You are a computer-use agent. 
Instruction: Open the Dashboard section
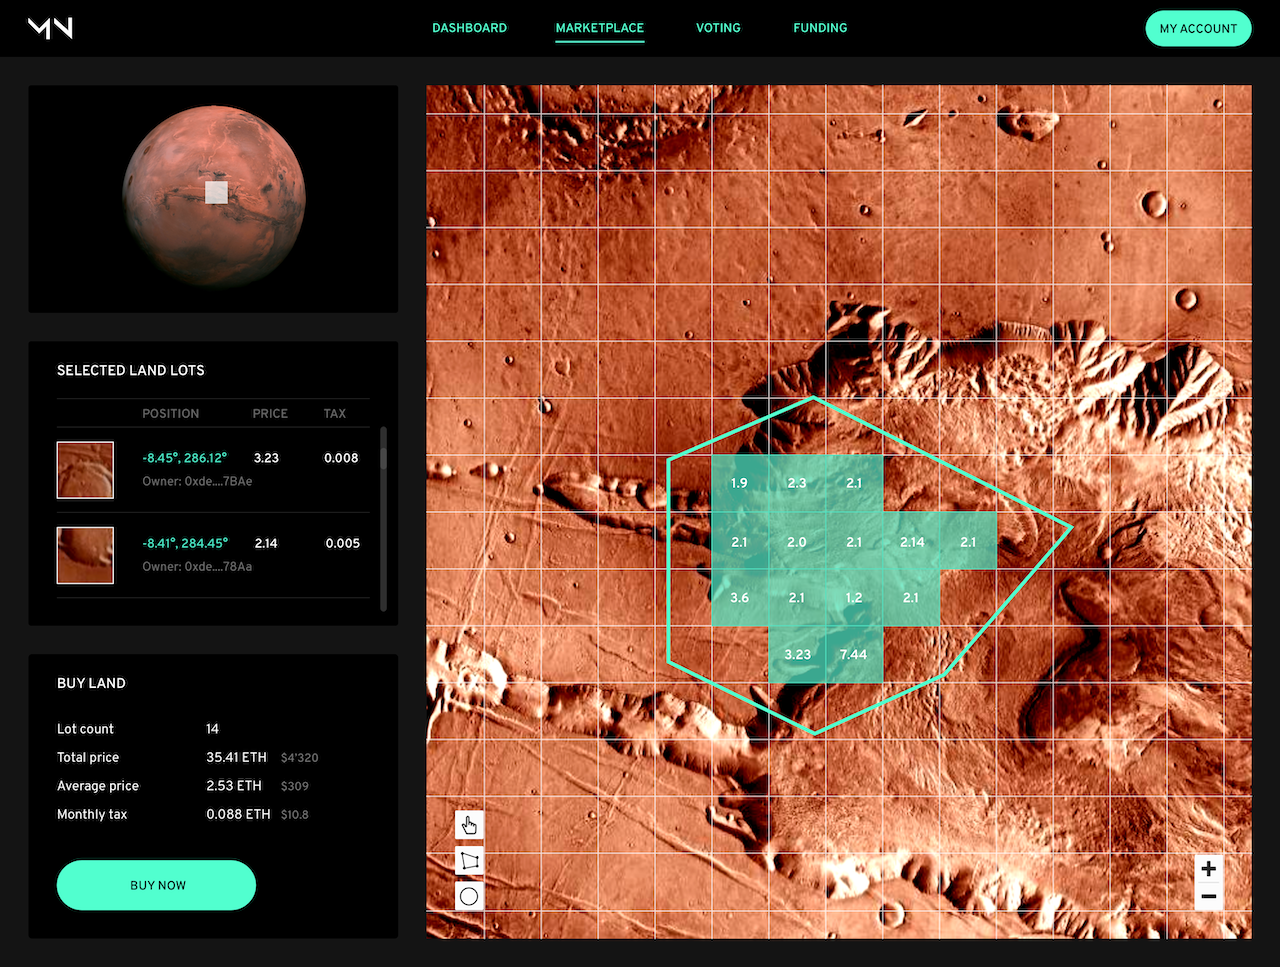point(469,28)
